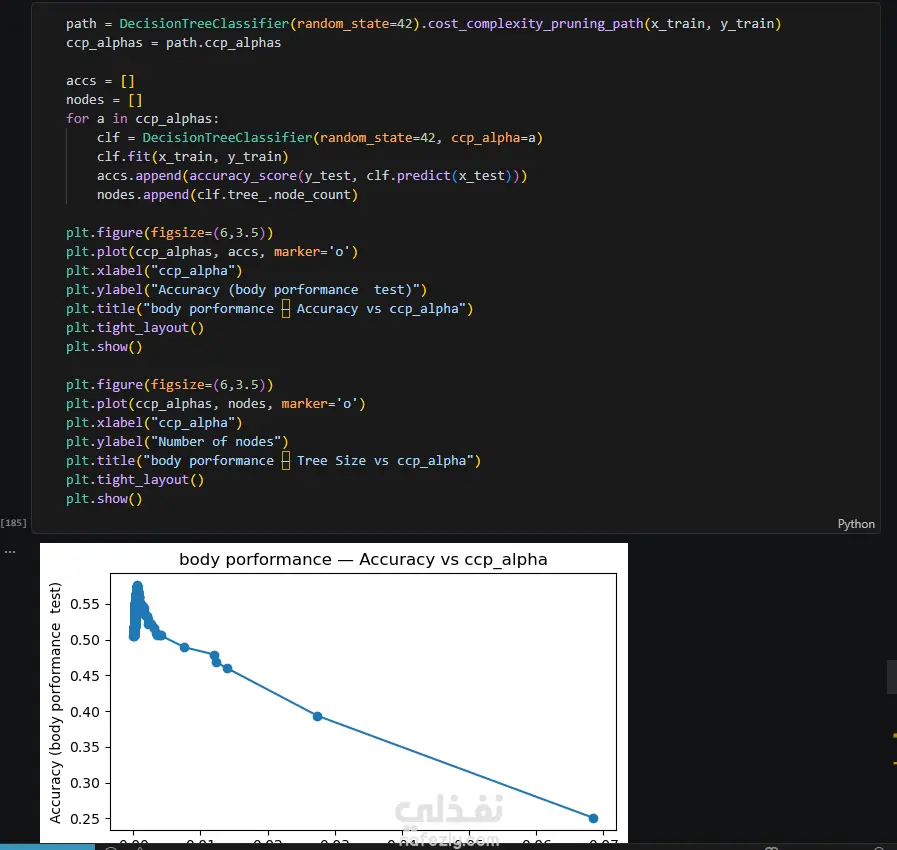Click the cost_complexity_pruning_path method call
897x850 pixels.
pyautogui.click(x=535, y=23)
